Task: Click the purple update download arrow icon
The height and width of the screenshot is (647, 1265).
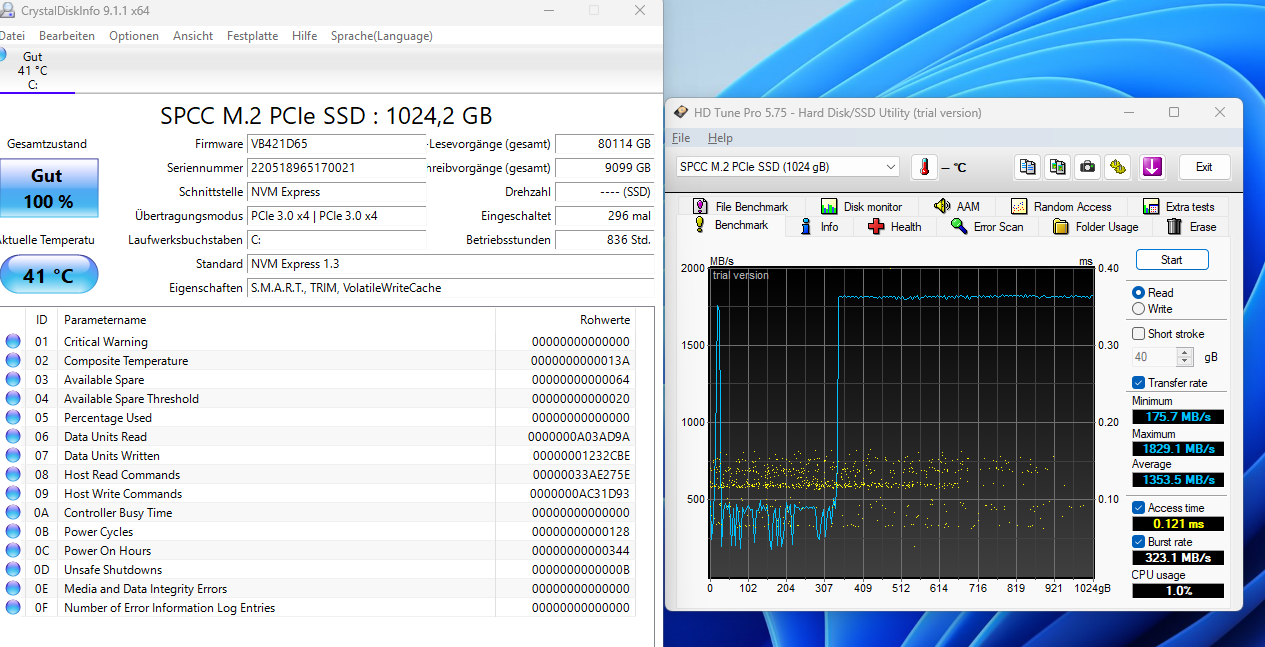Action: click(1152, 167)
